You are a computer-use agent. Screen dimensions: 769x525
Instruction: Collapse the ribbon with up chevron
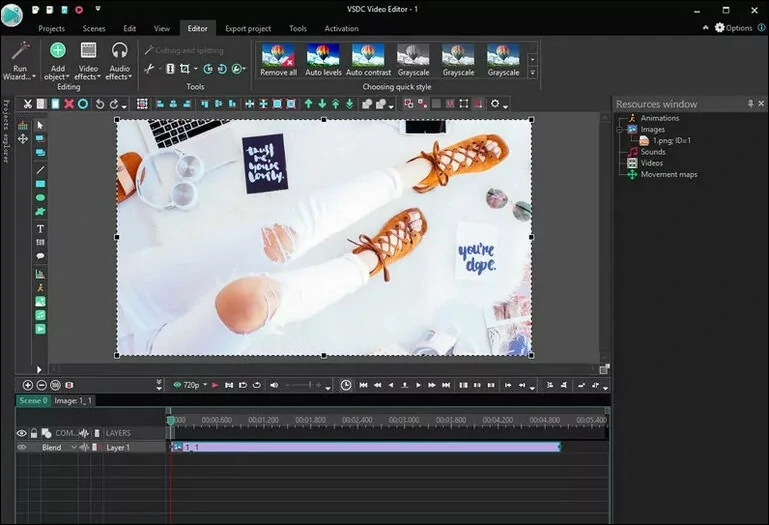[705, 28]
